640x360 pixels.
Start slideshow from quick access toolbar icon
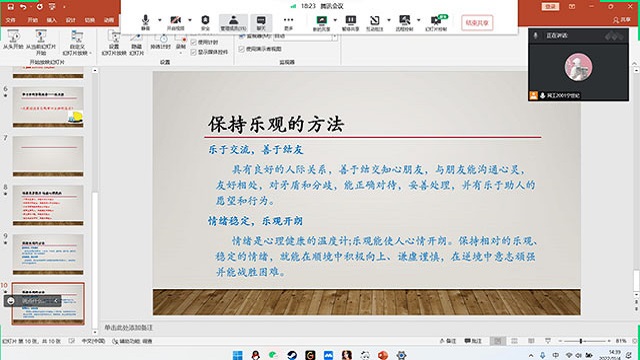coord(52,7)
